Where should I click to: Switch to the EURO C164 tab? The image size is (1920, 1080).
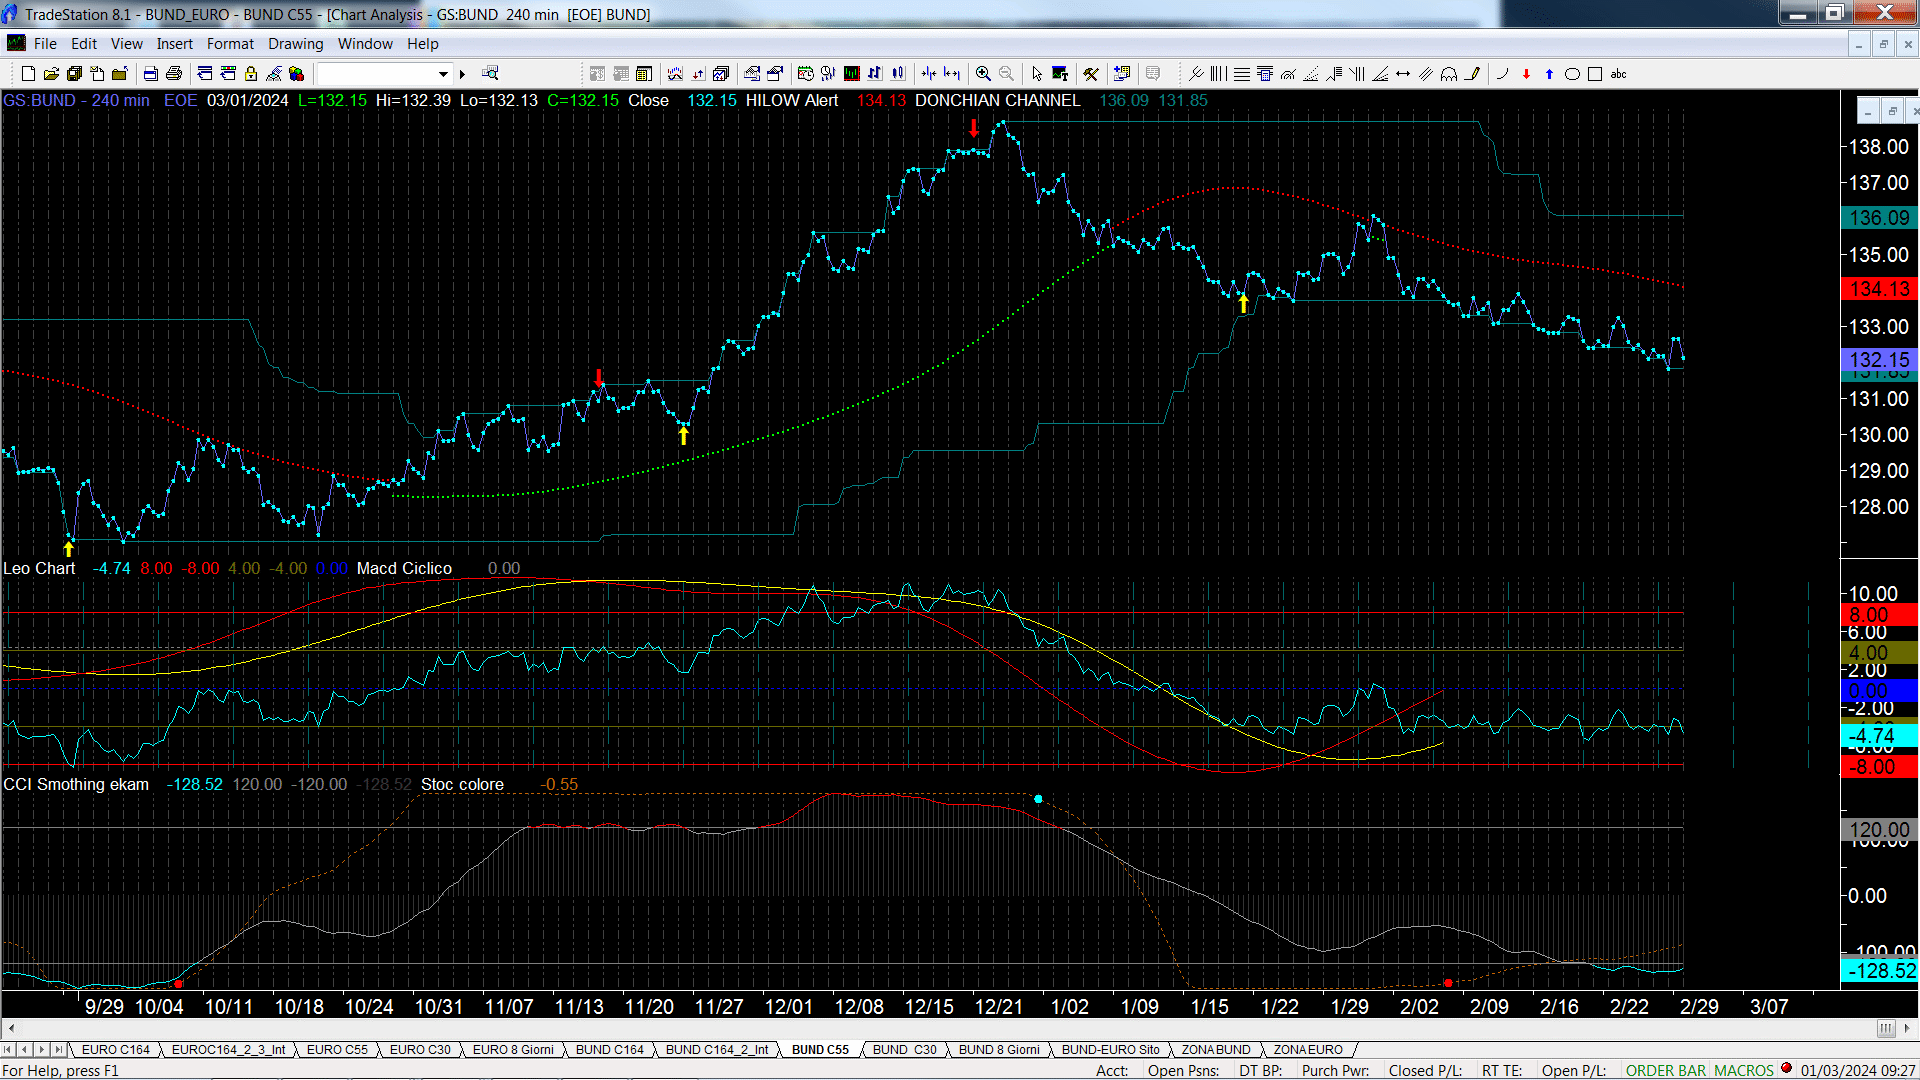[115, 1050]
